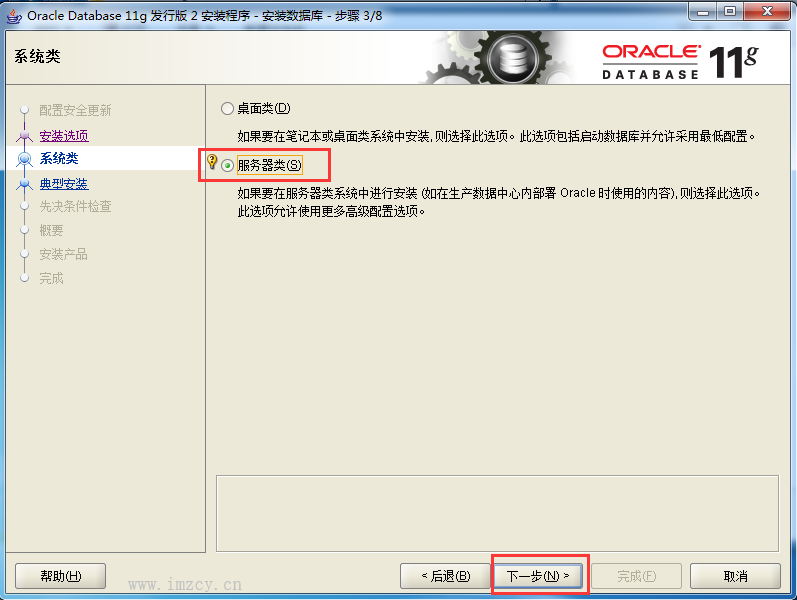Maximize the installer window
797x600 pixels.
point(730,11)
